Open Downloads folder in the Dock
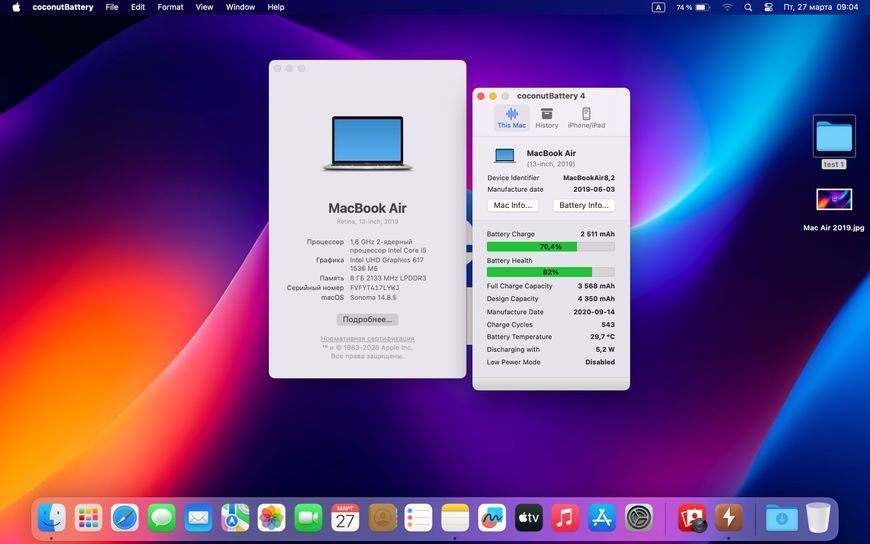This screenshot has width=870, height=544. point(782,518)
